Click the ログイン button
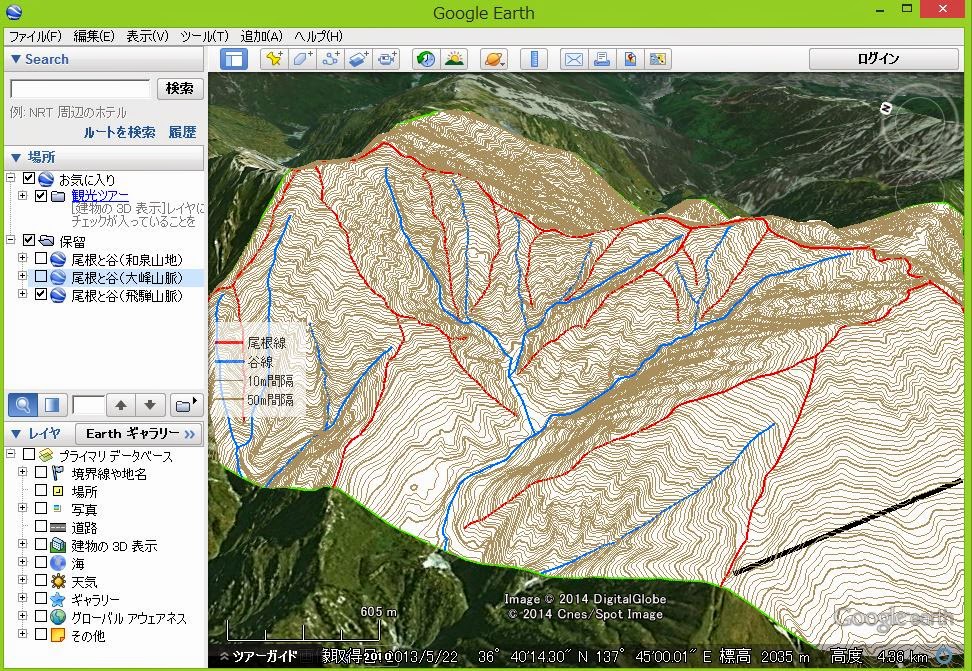The width and height of the screenshot is (972, 671). pos(884,59)
